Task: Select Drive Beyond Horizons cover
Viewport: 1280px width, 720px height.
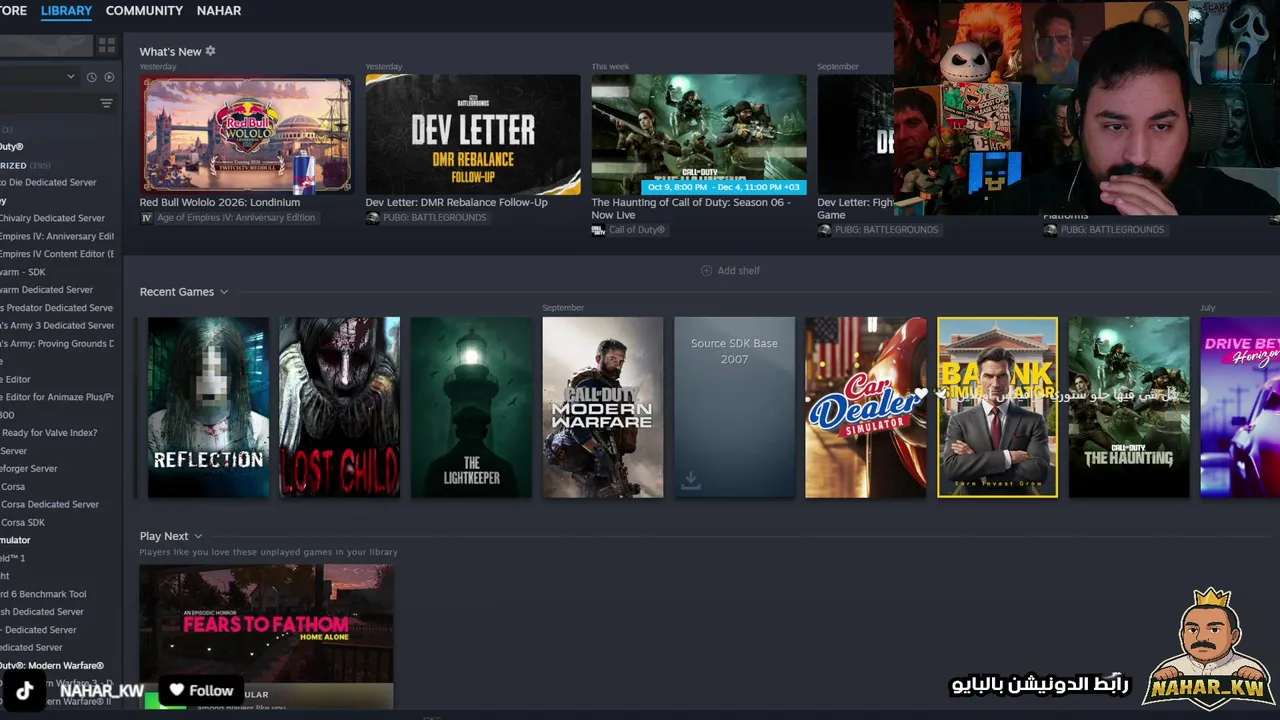Action: click(x=1240, y=407)
